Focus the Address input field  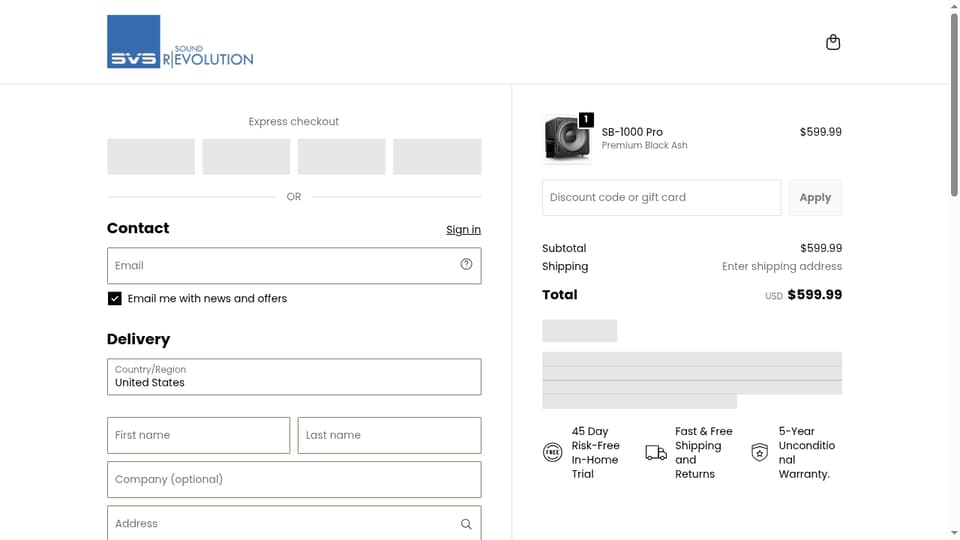click(x=294, y=523)
